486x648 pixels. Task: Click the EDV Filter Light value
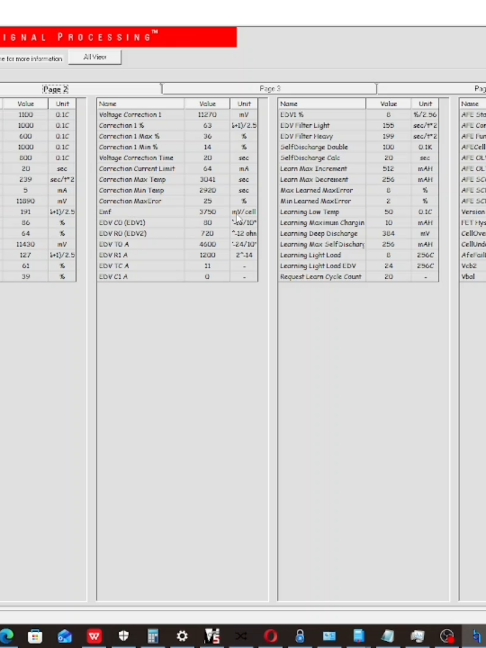click(x=388, y=125)
